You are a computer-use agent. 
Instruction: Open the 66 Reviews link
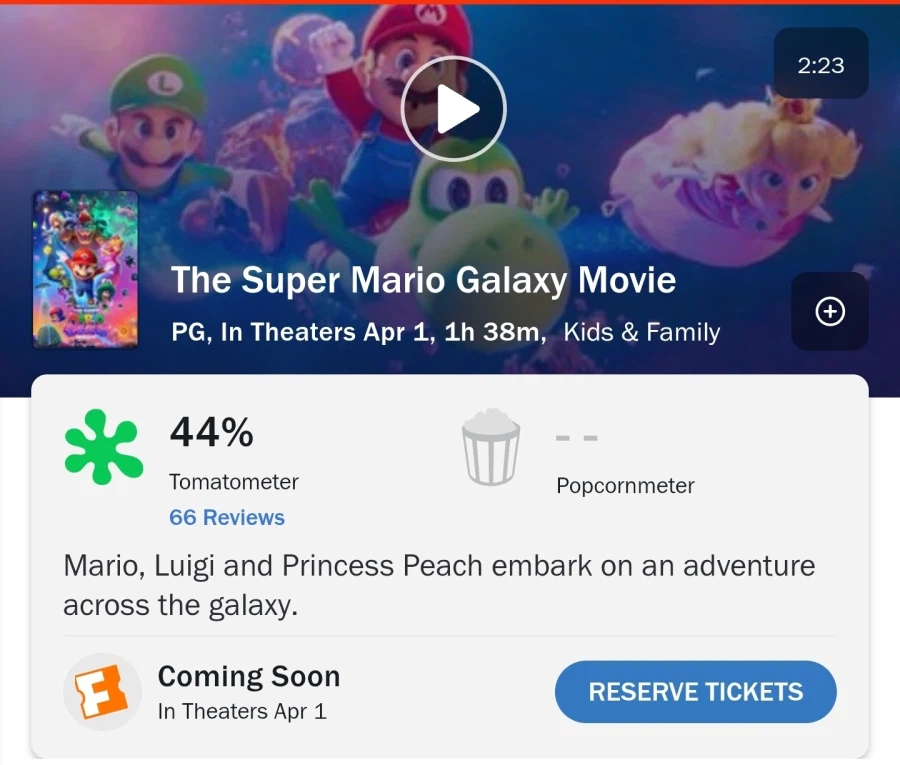(227, 518)
